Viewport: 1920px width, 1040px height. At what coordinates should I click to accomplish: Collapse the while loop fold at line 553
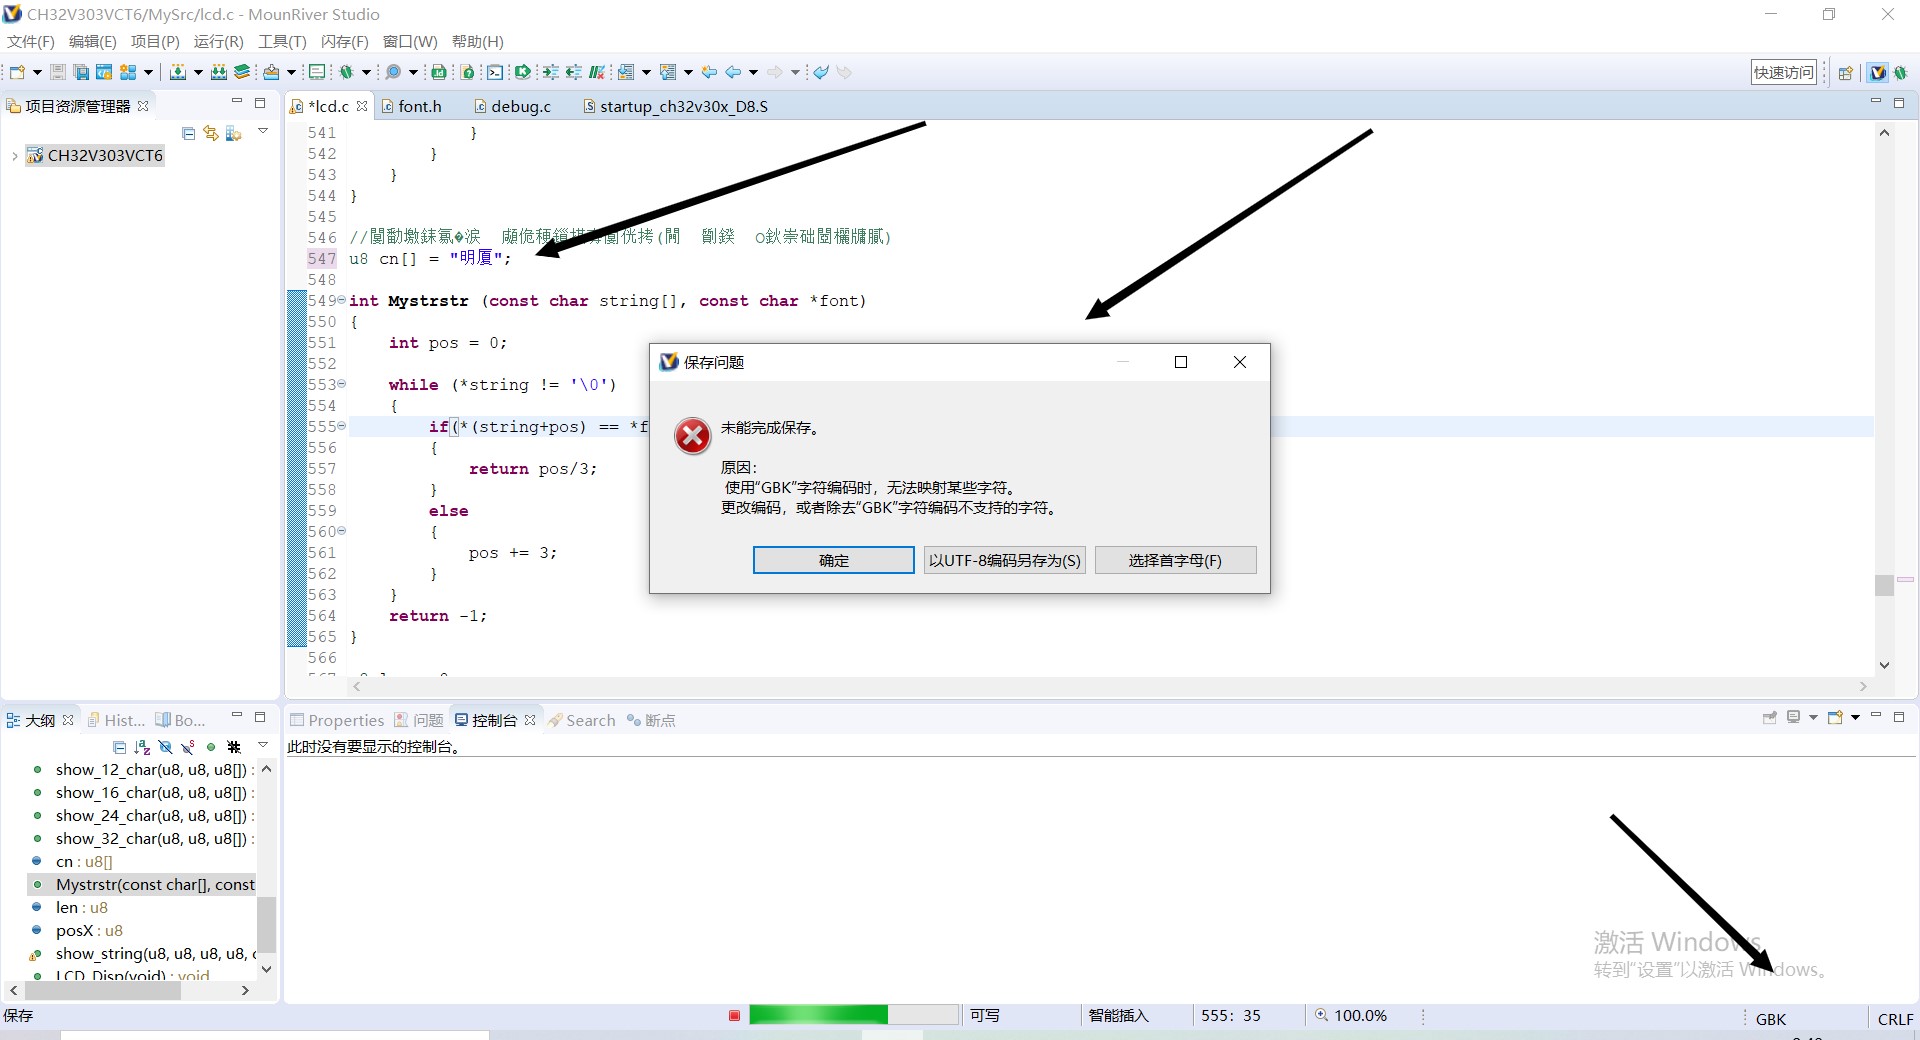[x=341, y=384]
